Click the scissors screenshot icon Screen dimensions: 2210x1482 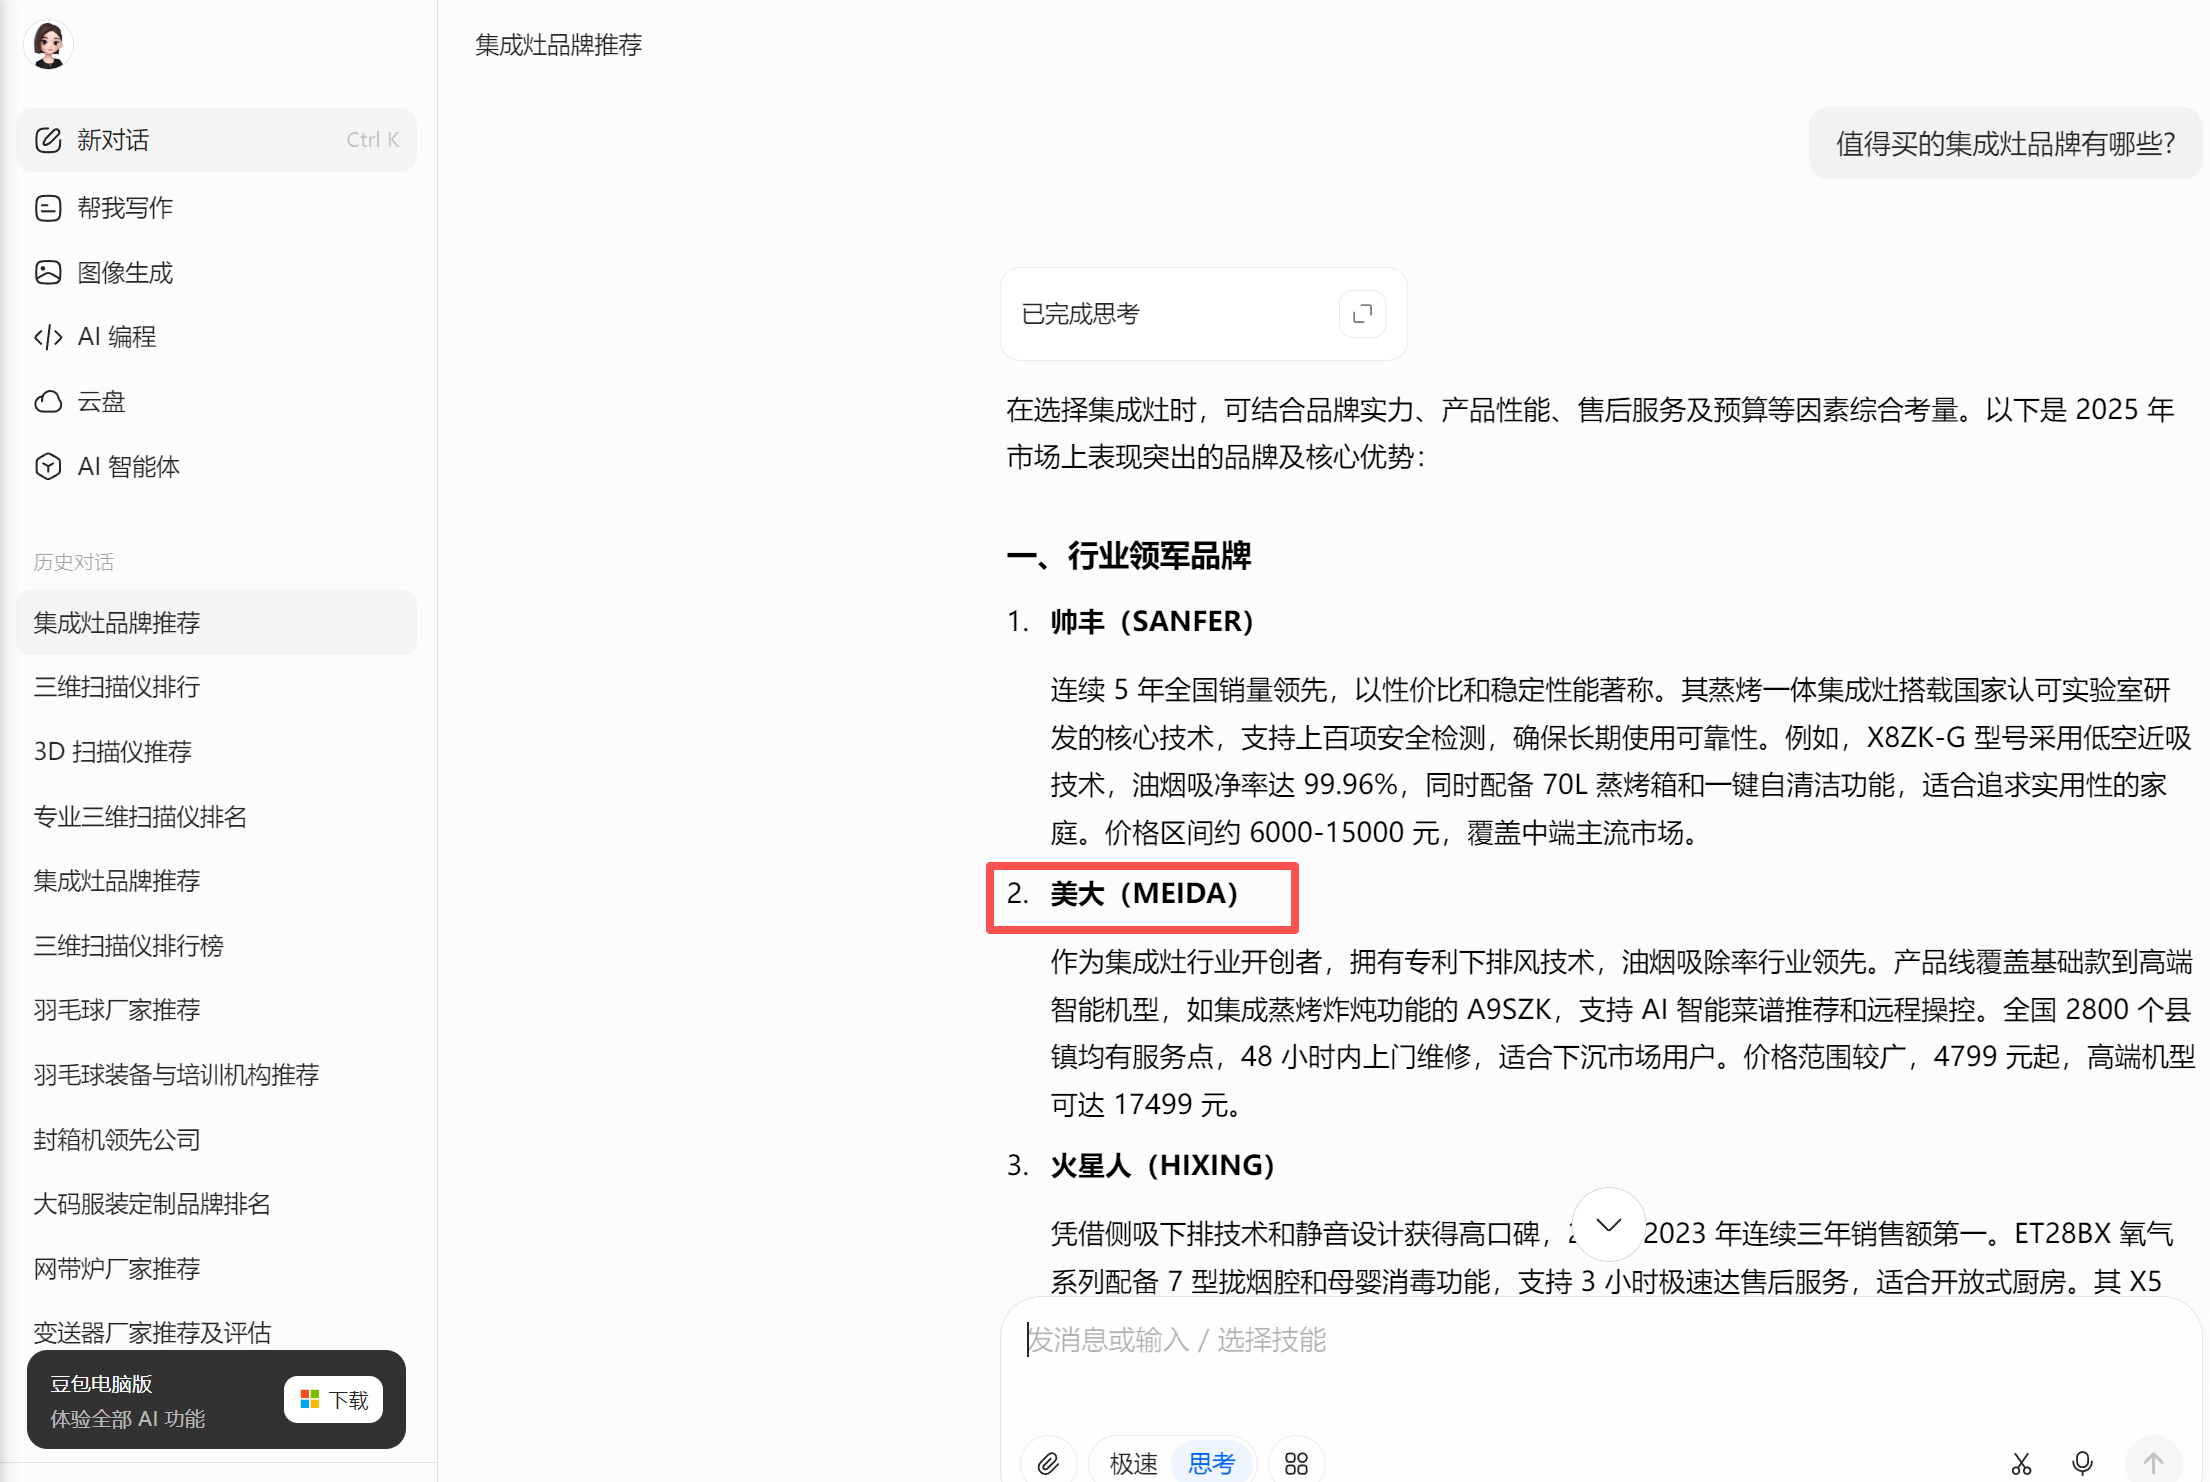click(2021, 1463)
